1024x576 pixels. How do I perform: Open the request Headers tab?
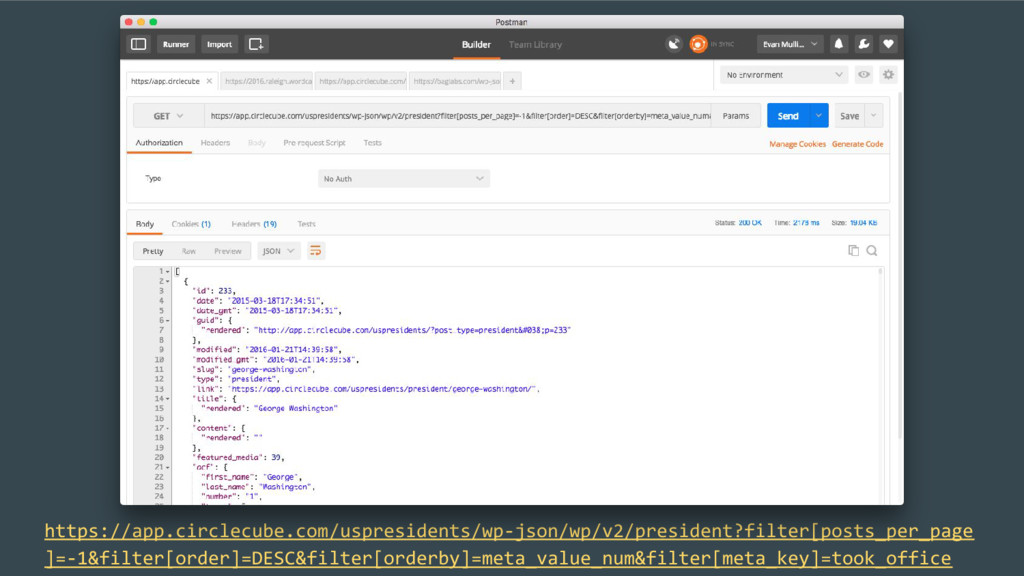(x=216, y=142)
